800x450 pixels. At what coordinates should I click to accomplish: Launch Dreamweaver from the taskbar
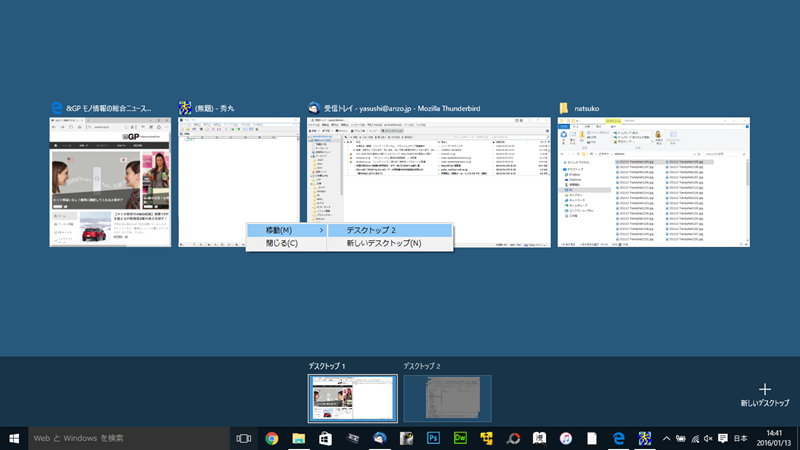(x=461, y=438)
